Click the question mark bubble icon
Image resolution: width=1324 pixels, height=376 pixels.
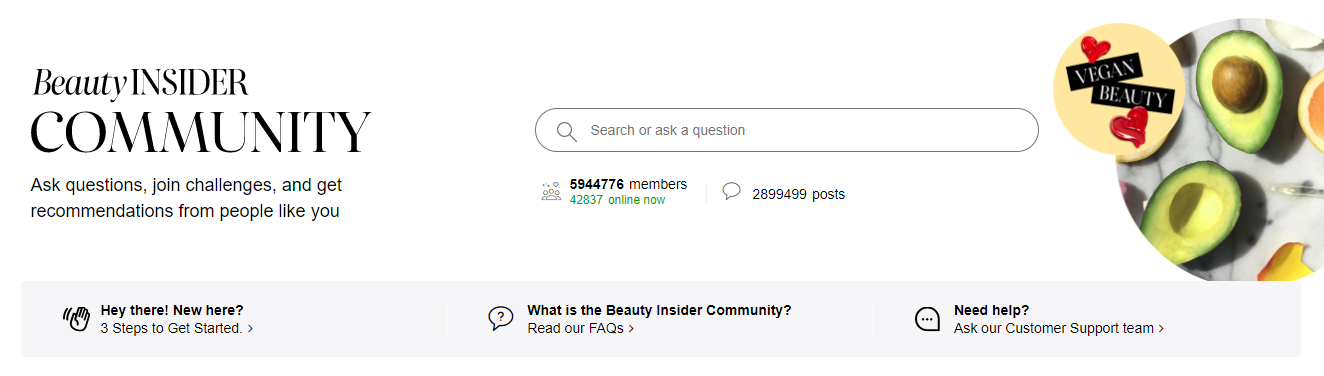pyautogui.click(x=501, y=319)
